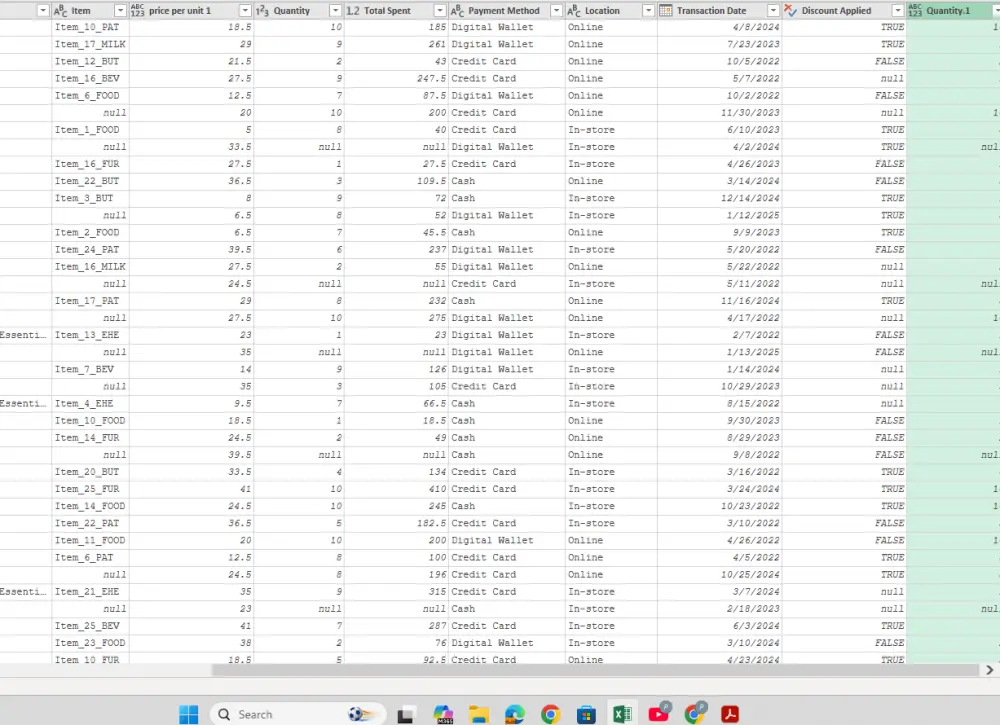1000x725 pixels.
Task: Click the true/false type icon for Discount Applied
Action: pyautogui.click(x=791, y=10)
